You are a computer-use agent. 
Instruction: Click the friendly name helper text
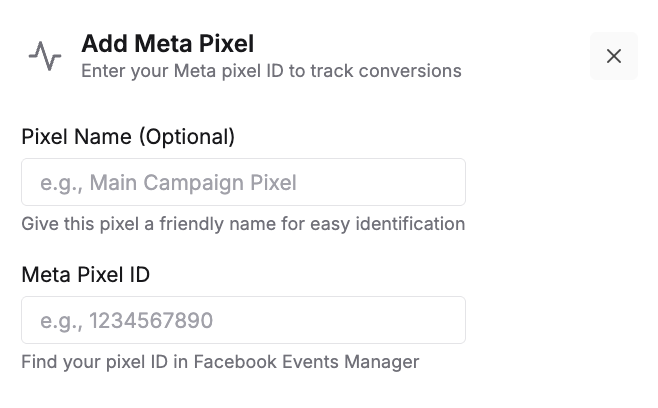[243, 224]
